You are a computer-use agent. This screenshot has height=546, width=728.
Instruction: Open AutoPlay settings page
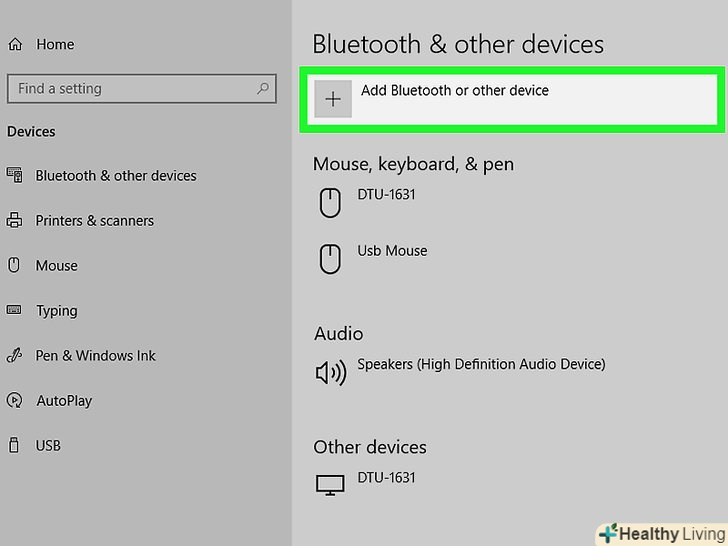click(64, 400)
